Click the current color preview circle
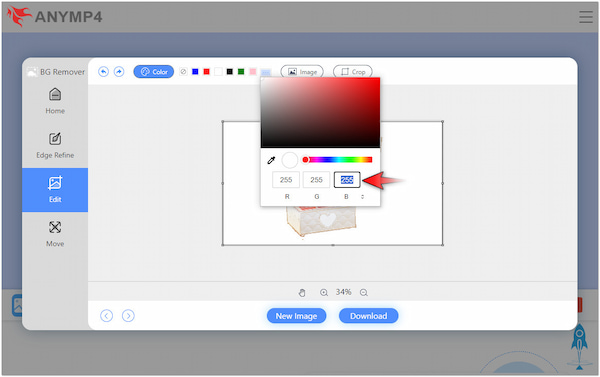The width and height of the screenshot is (600, 377). (290, 160)
